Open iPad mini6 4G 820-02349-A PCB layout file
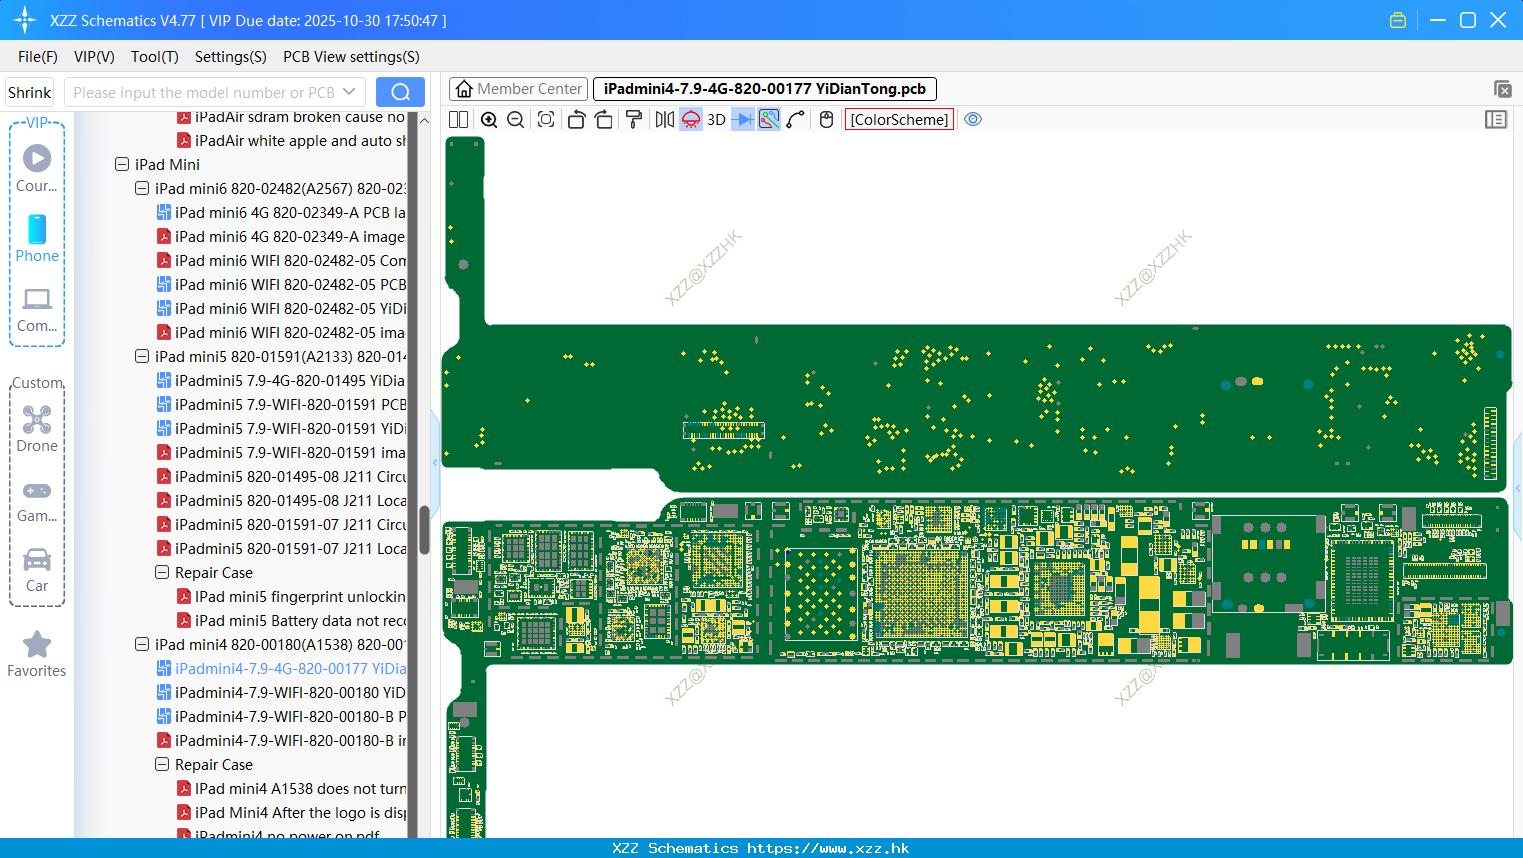This screenshot has width=1523, height=858. coord(281,212)
